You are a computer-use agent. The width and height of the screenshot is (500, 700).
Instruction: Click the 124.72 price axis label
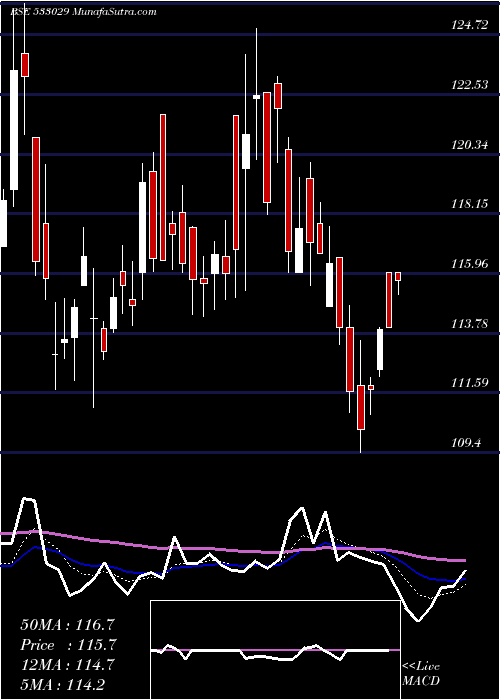(x=470, y=25)
